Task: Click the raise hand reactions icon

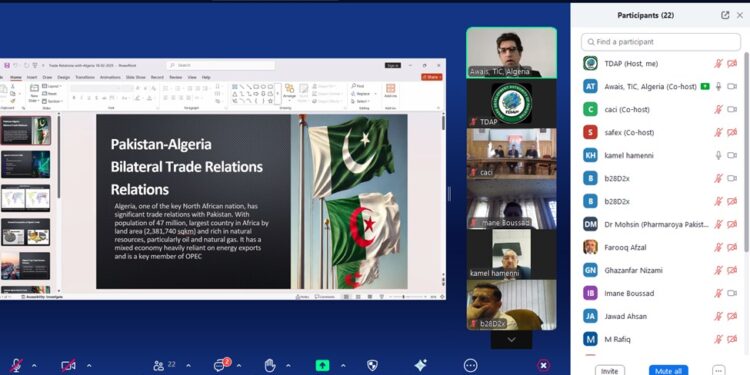Action: tap(270, 366)
